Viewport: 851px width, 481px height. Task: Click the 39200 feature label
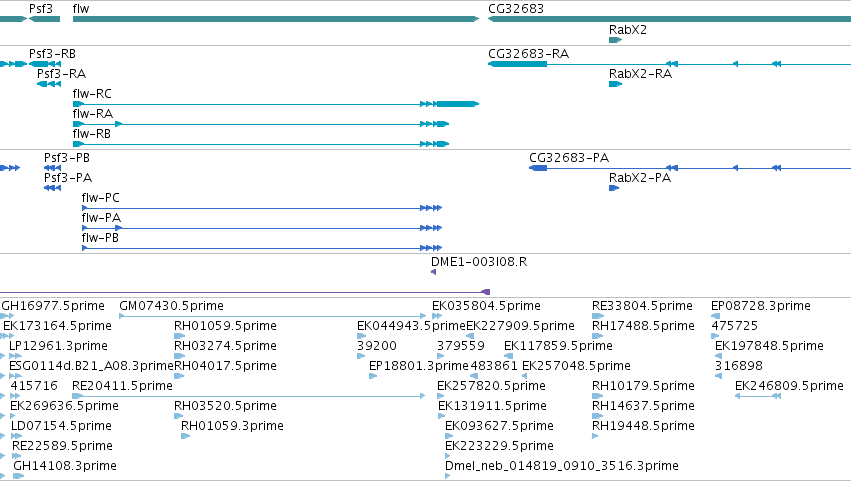[377, 346]
